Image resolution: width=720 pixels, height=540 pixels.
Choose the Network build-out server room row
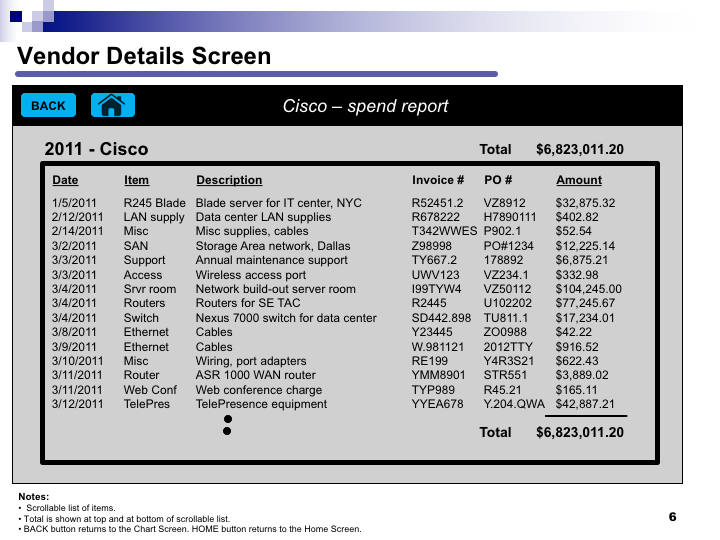tap(275, 289)
